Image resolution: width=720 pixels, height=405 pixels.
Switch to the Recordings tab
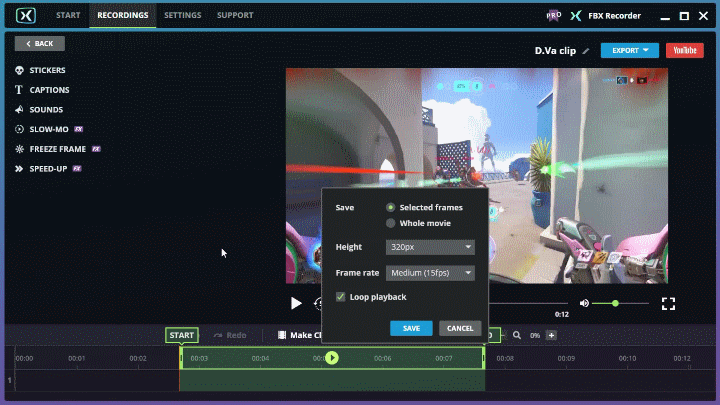pos(123,15)
